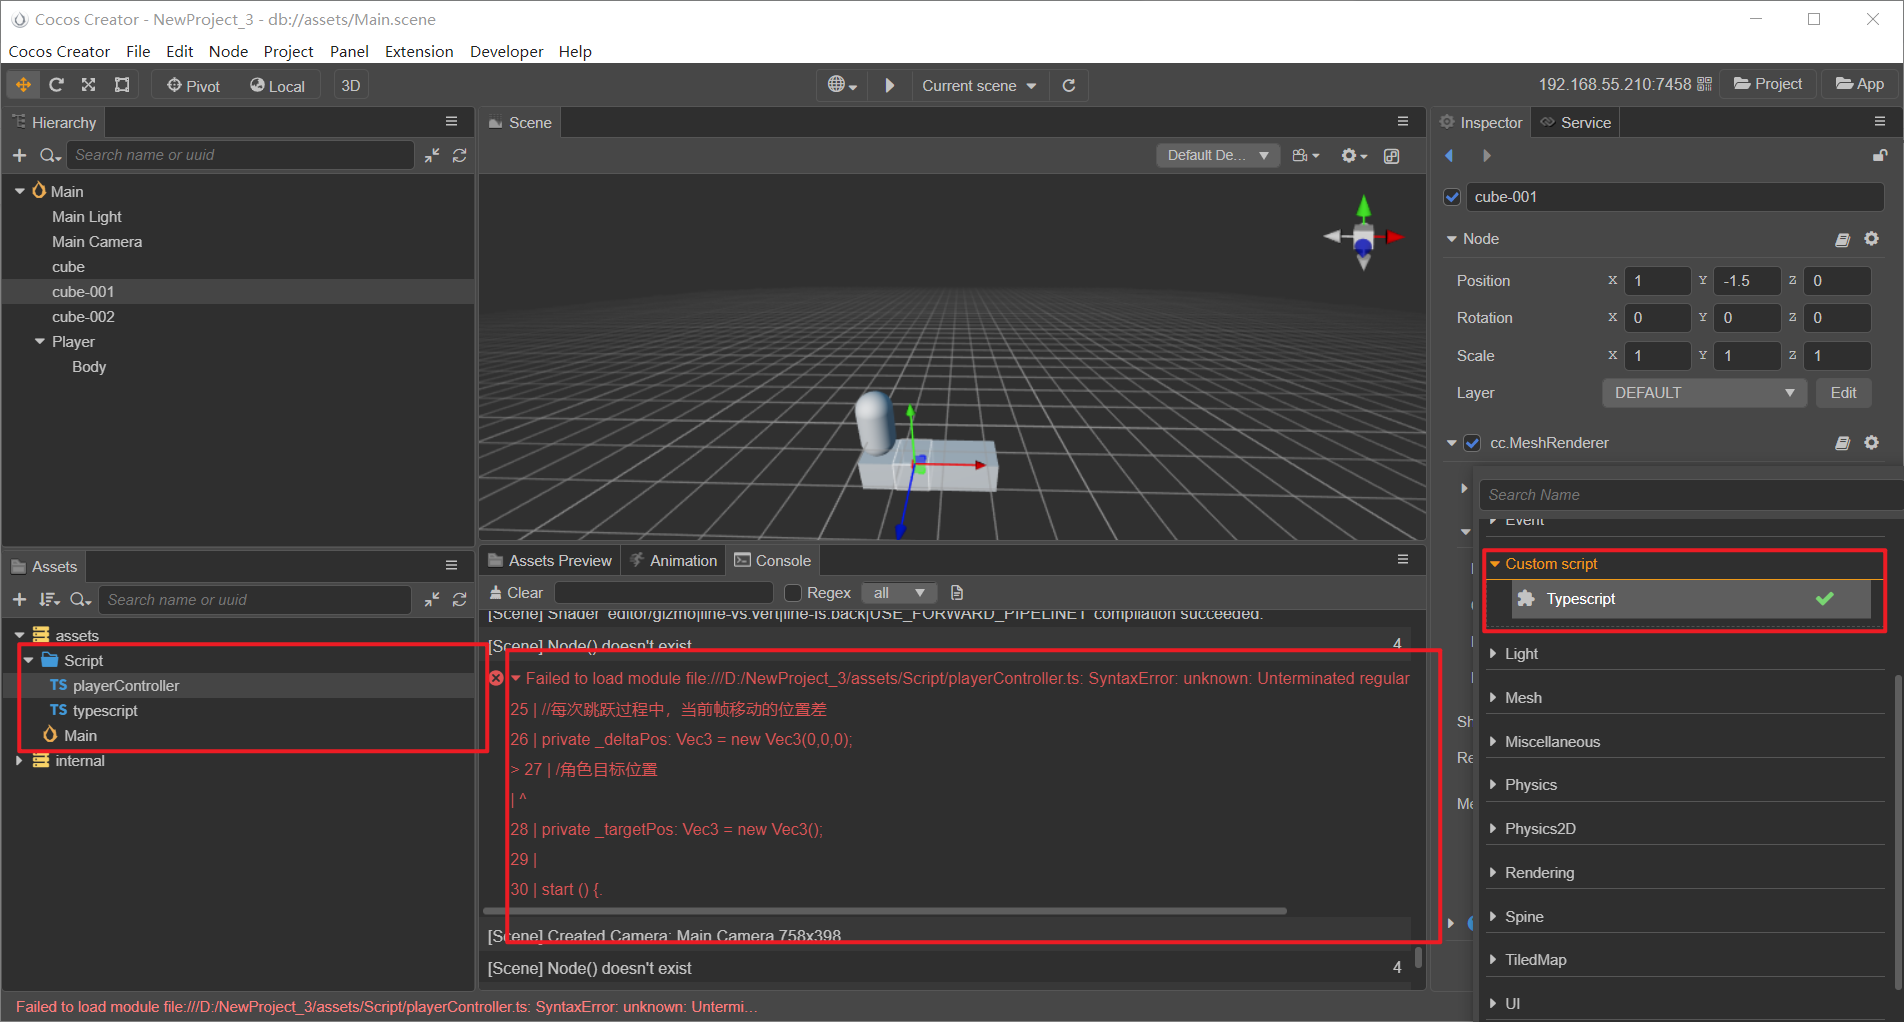Go back in Inspector history

click(1449, 155)
